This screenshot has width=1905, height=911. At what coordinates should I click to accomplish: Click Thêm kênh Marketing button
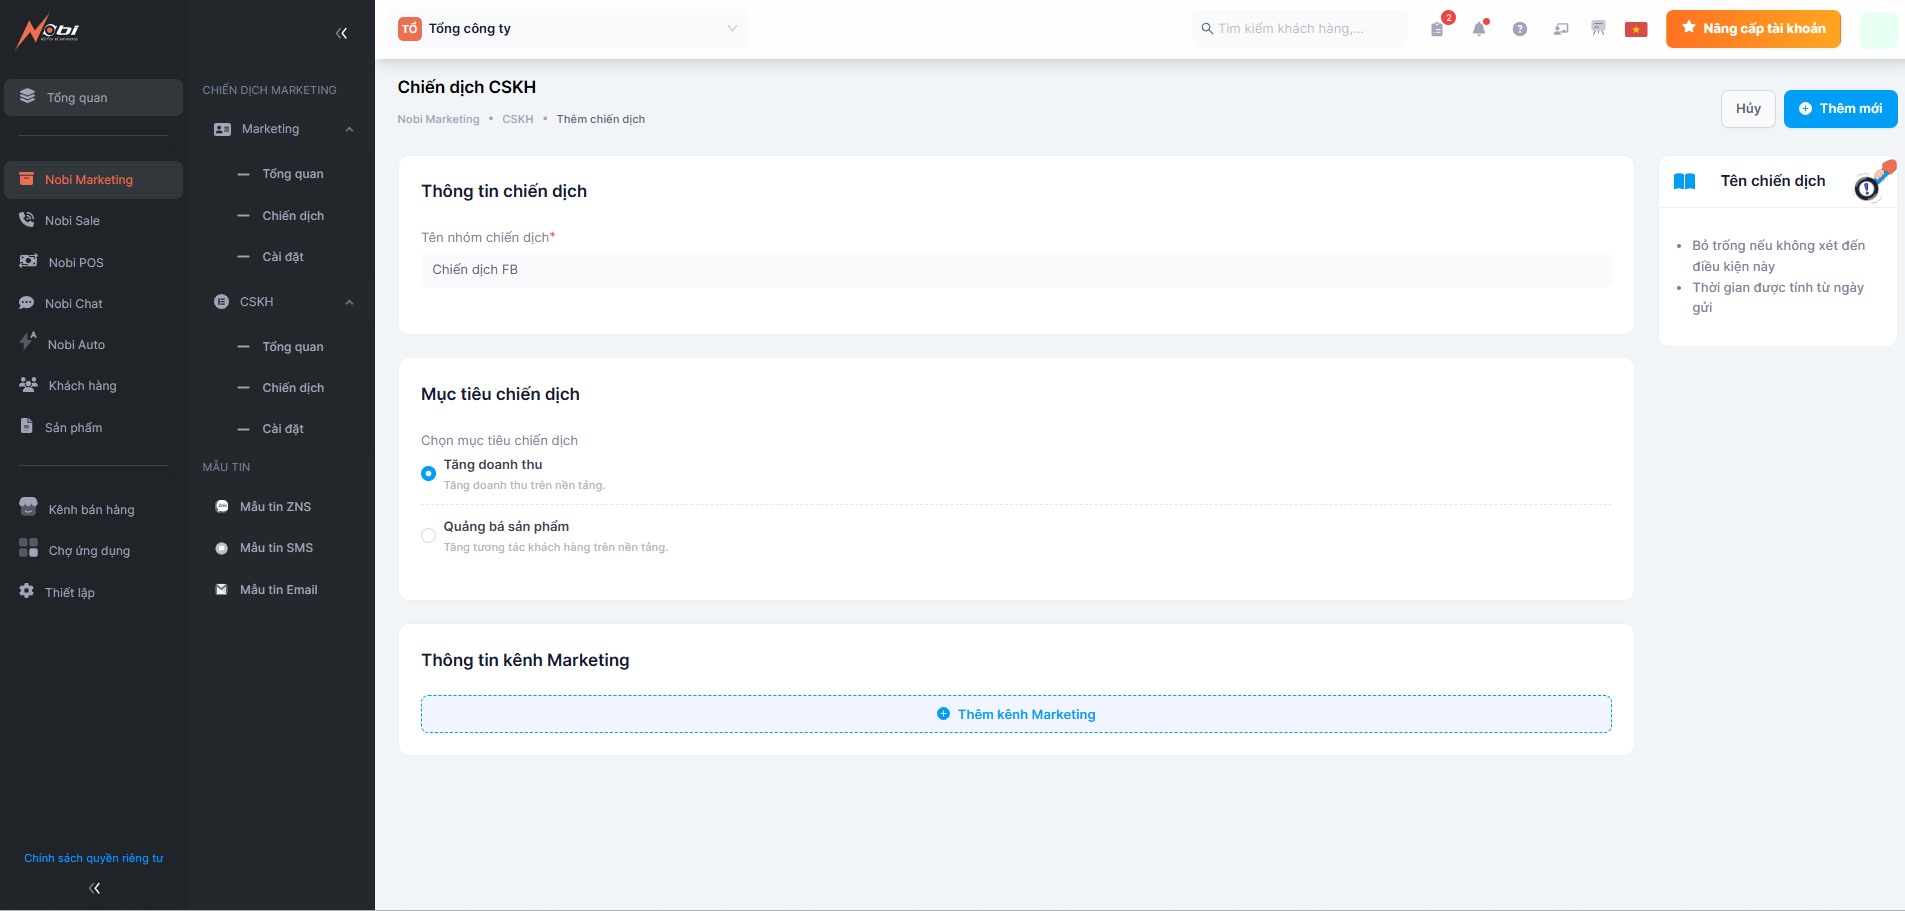point(1016,714)
